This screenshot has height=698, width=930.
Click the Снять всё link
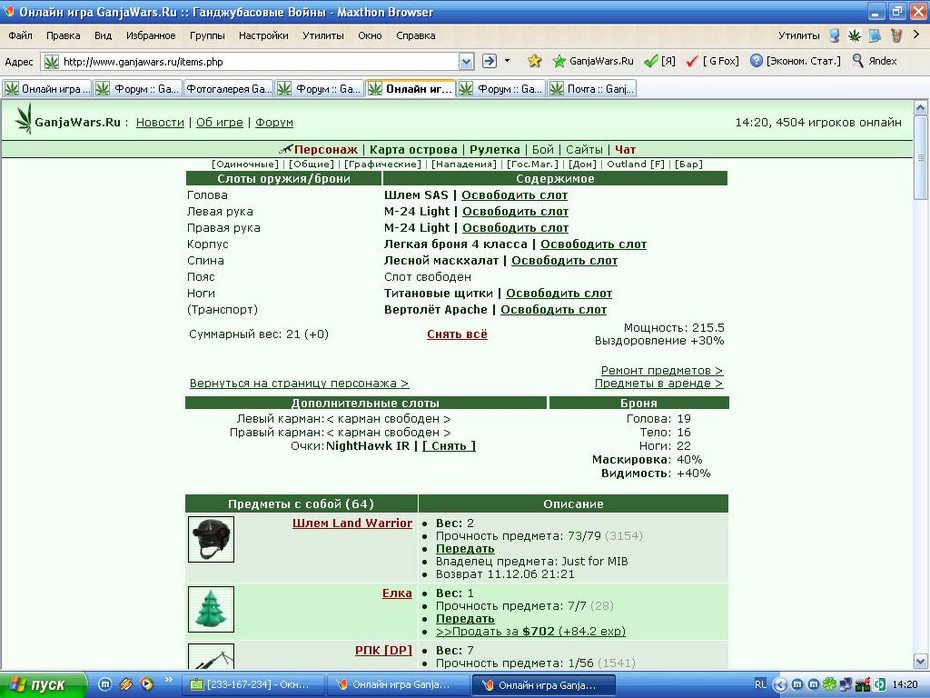pyautogui.click(x=457, y=334)
